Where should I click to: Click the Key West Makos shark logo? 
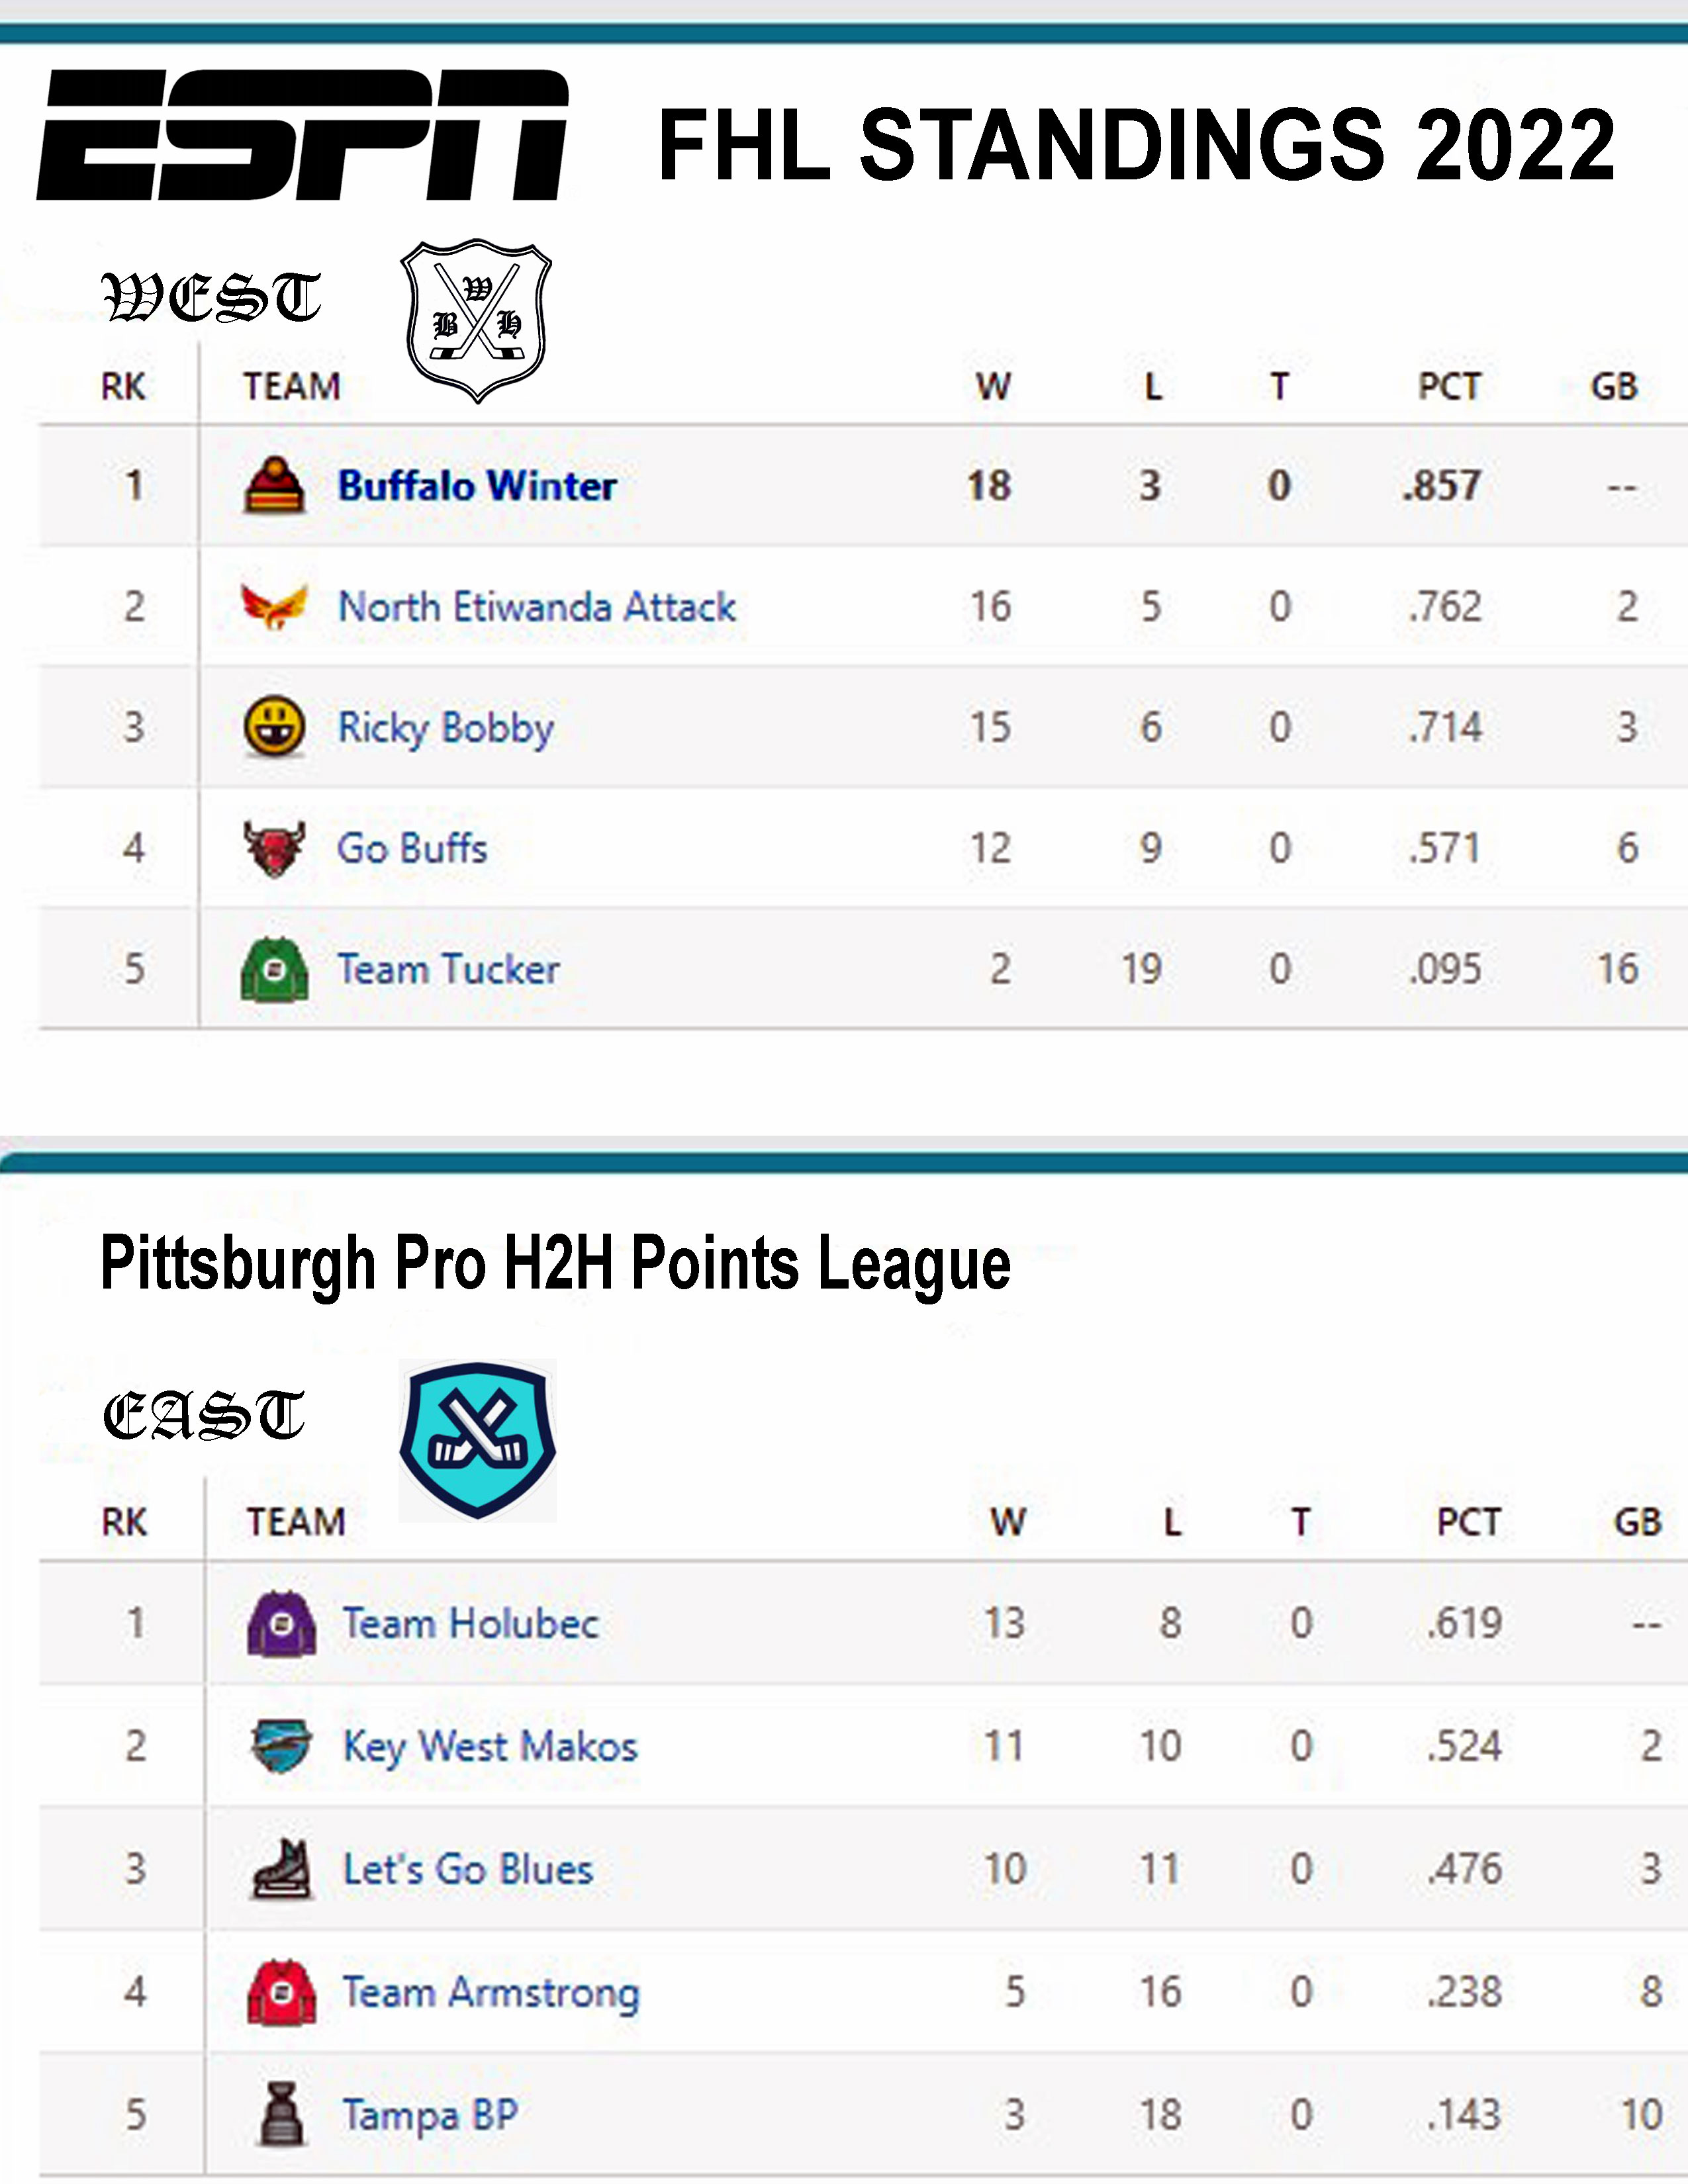coord(281,1745)
